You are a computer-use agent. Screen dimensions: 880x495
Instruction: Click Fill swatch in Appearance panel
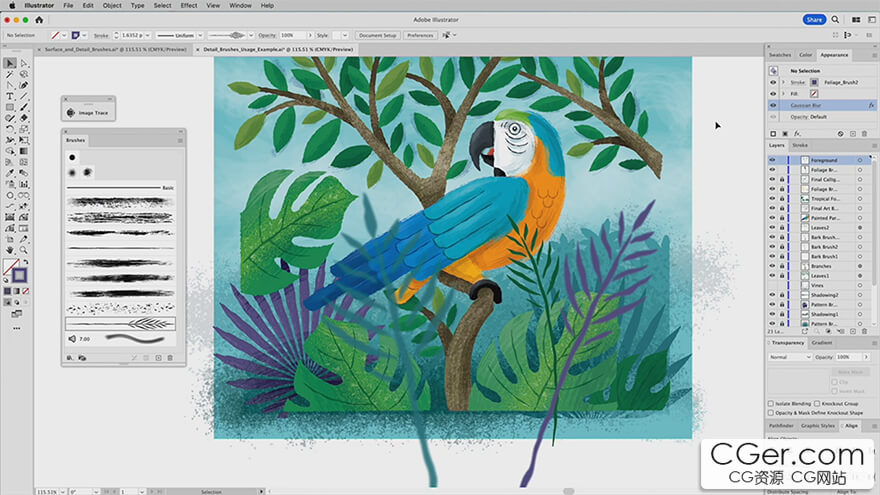(x=814, y=94)
